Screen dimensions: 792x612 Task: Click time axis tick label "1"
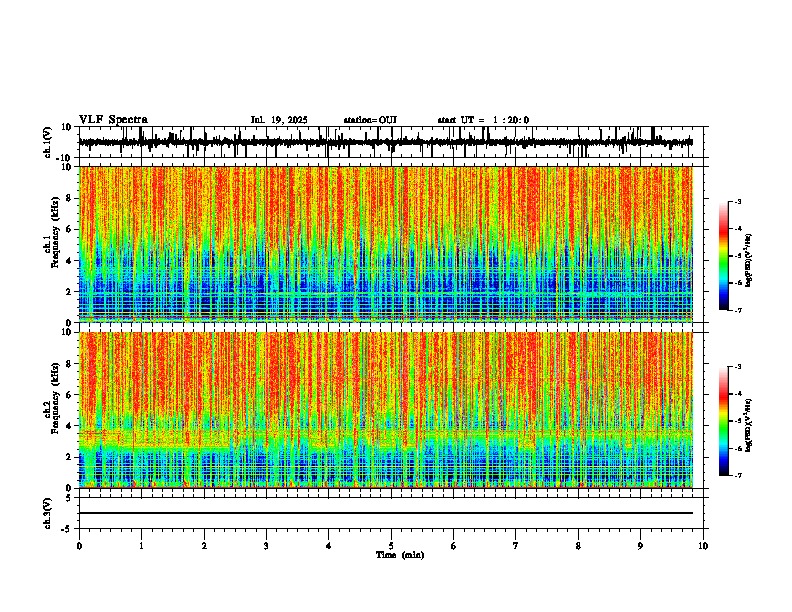tap(141, 546)
